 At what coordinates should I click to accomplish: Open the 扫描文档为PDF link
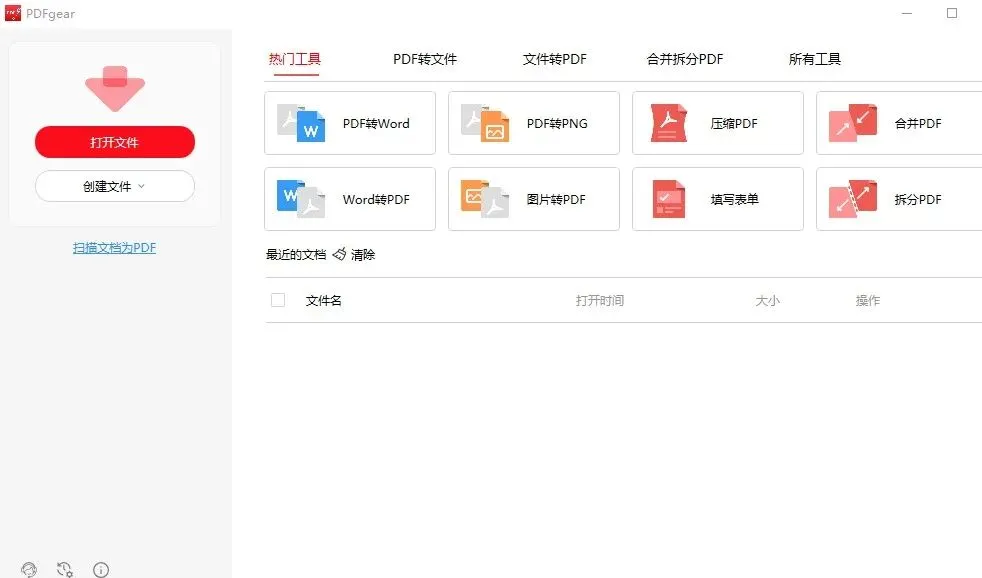coord(115,248)
